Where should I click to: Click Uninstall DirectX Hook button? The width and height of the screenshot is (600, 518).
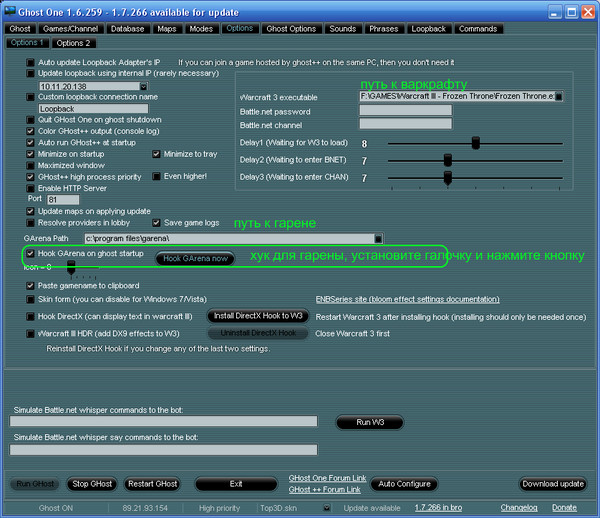click(258, 333)
